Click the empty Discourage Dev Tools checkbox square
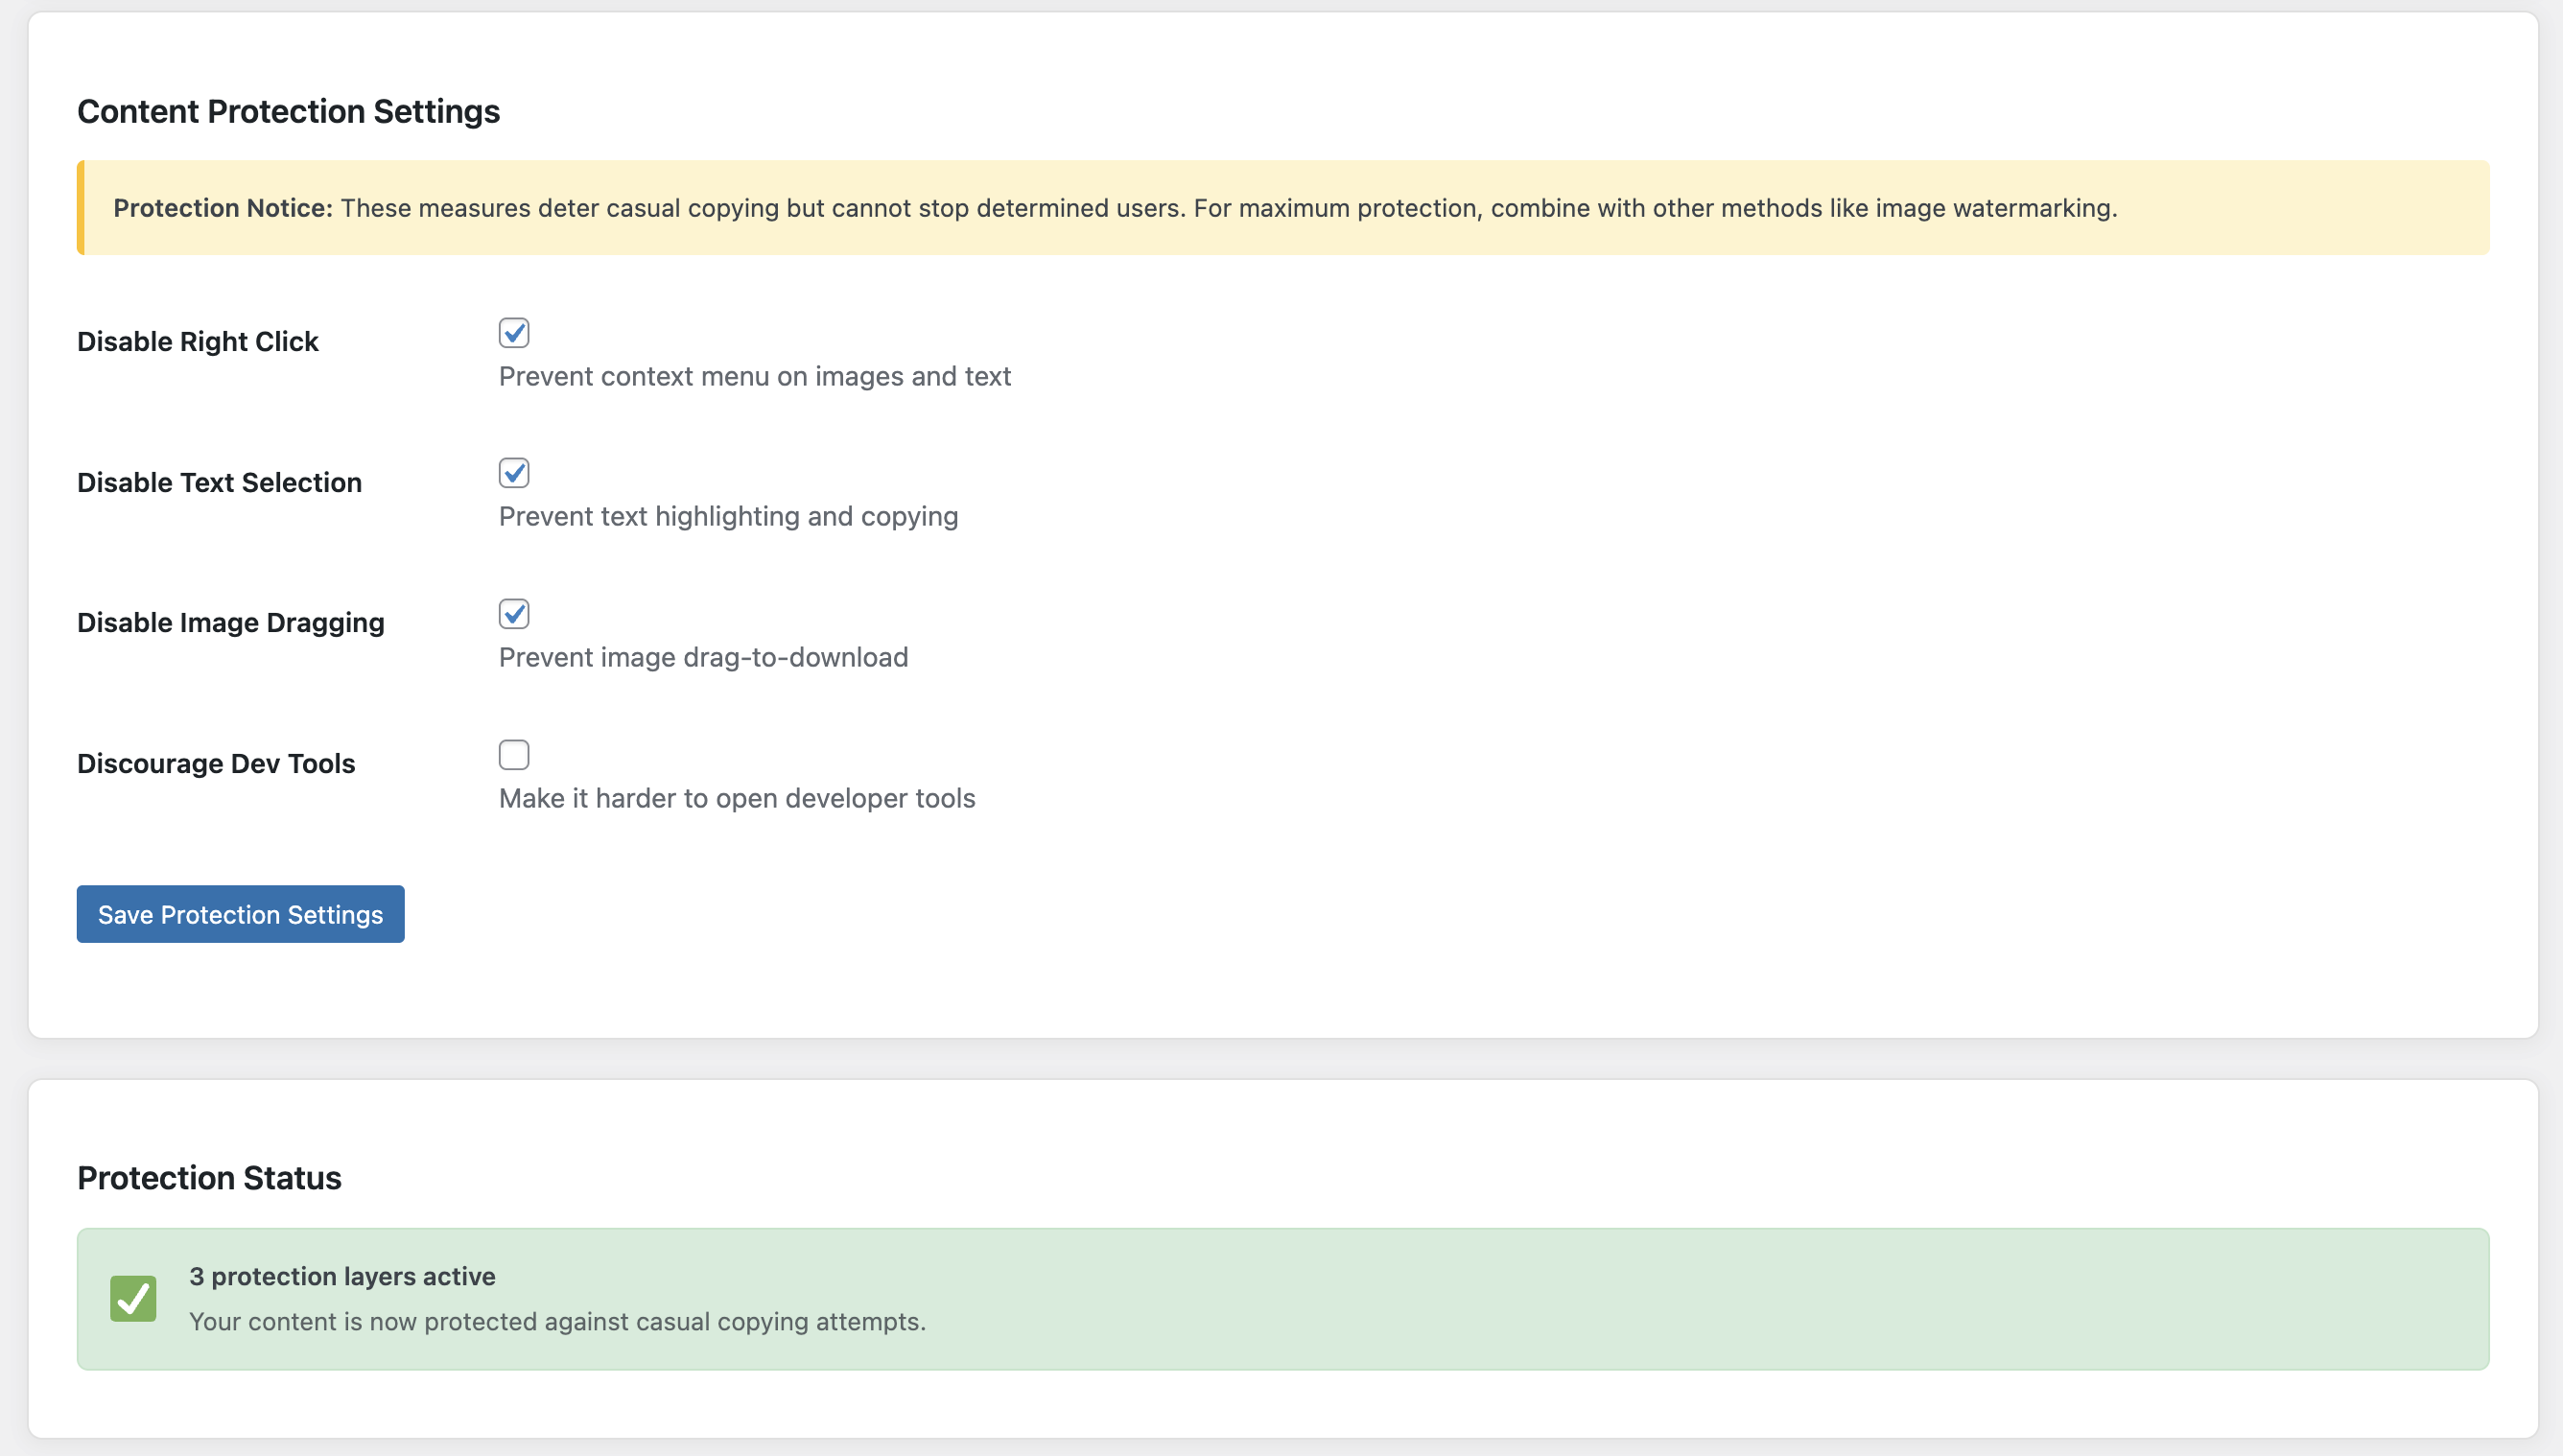2563x1456 pixels. [x=514, y=754]
